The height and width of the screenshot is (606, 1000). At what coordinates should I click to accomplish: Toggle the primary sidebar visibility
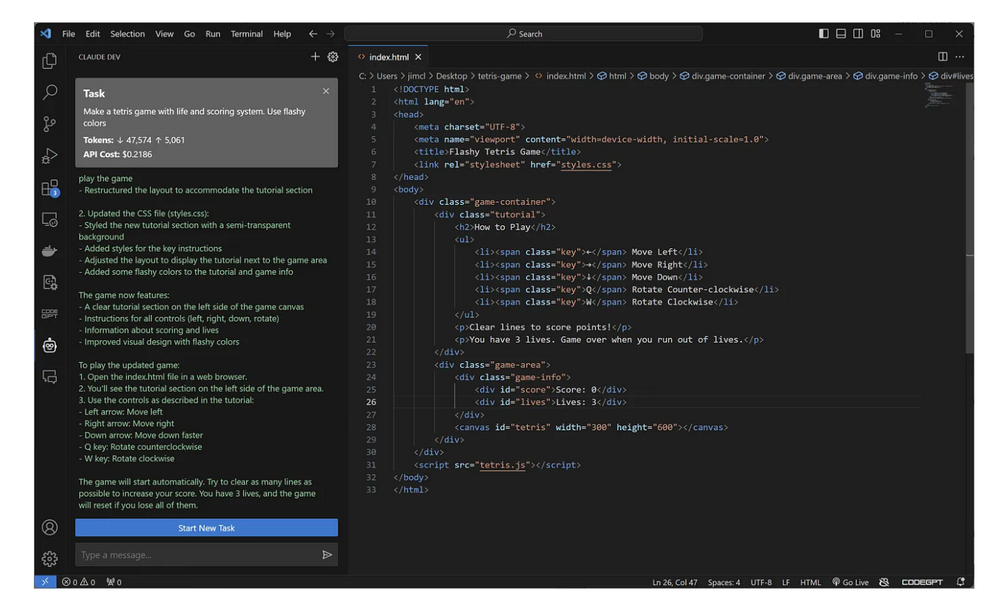click(x=824, y=33)
